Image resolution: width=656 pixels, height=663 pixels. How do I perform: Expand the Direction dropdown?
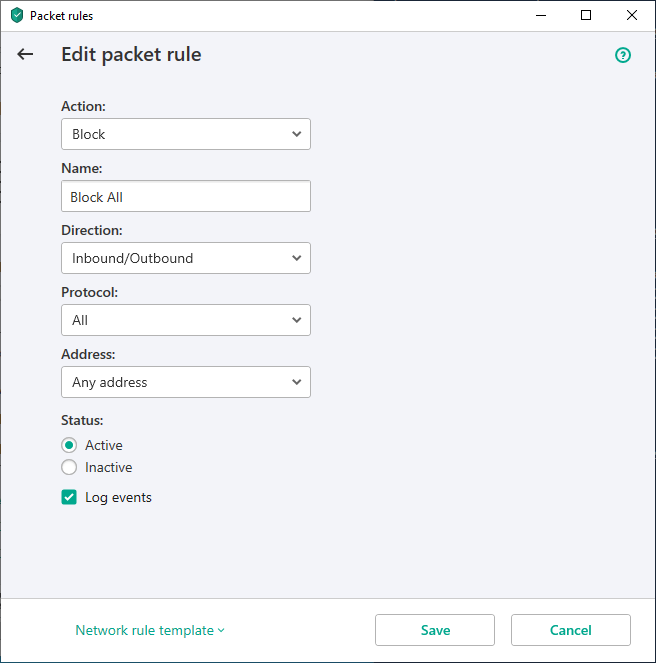[x=185, y=258]
